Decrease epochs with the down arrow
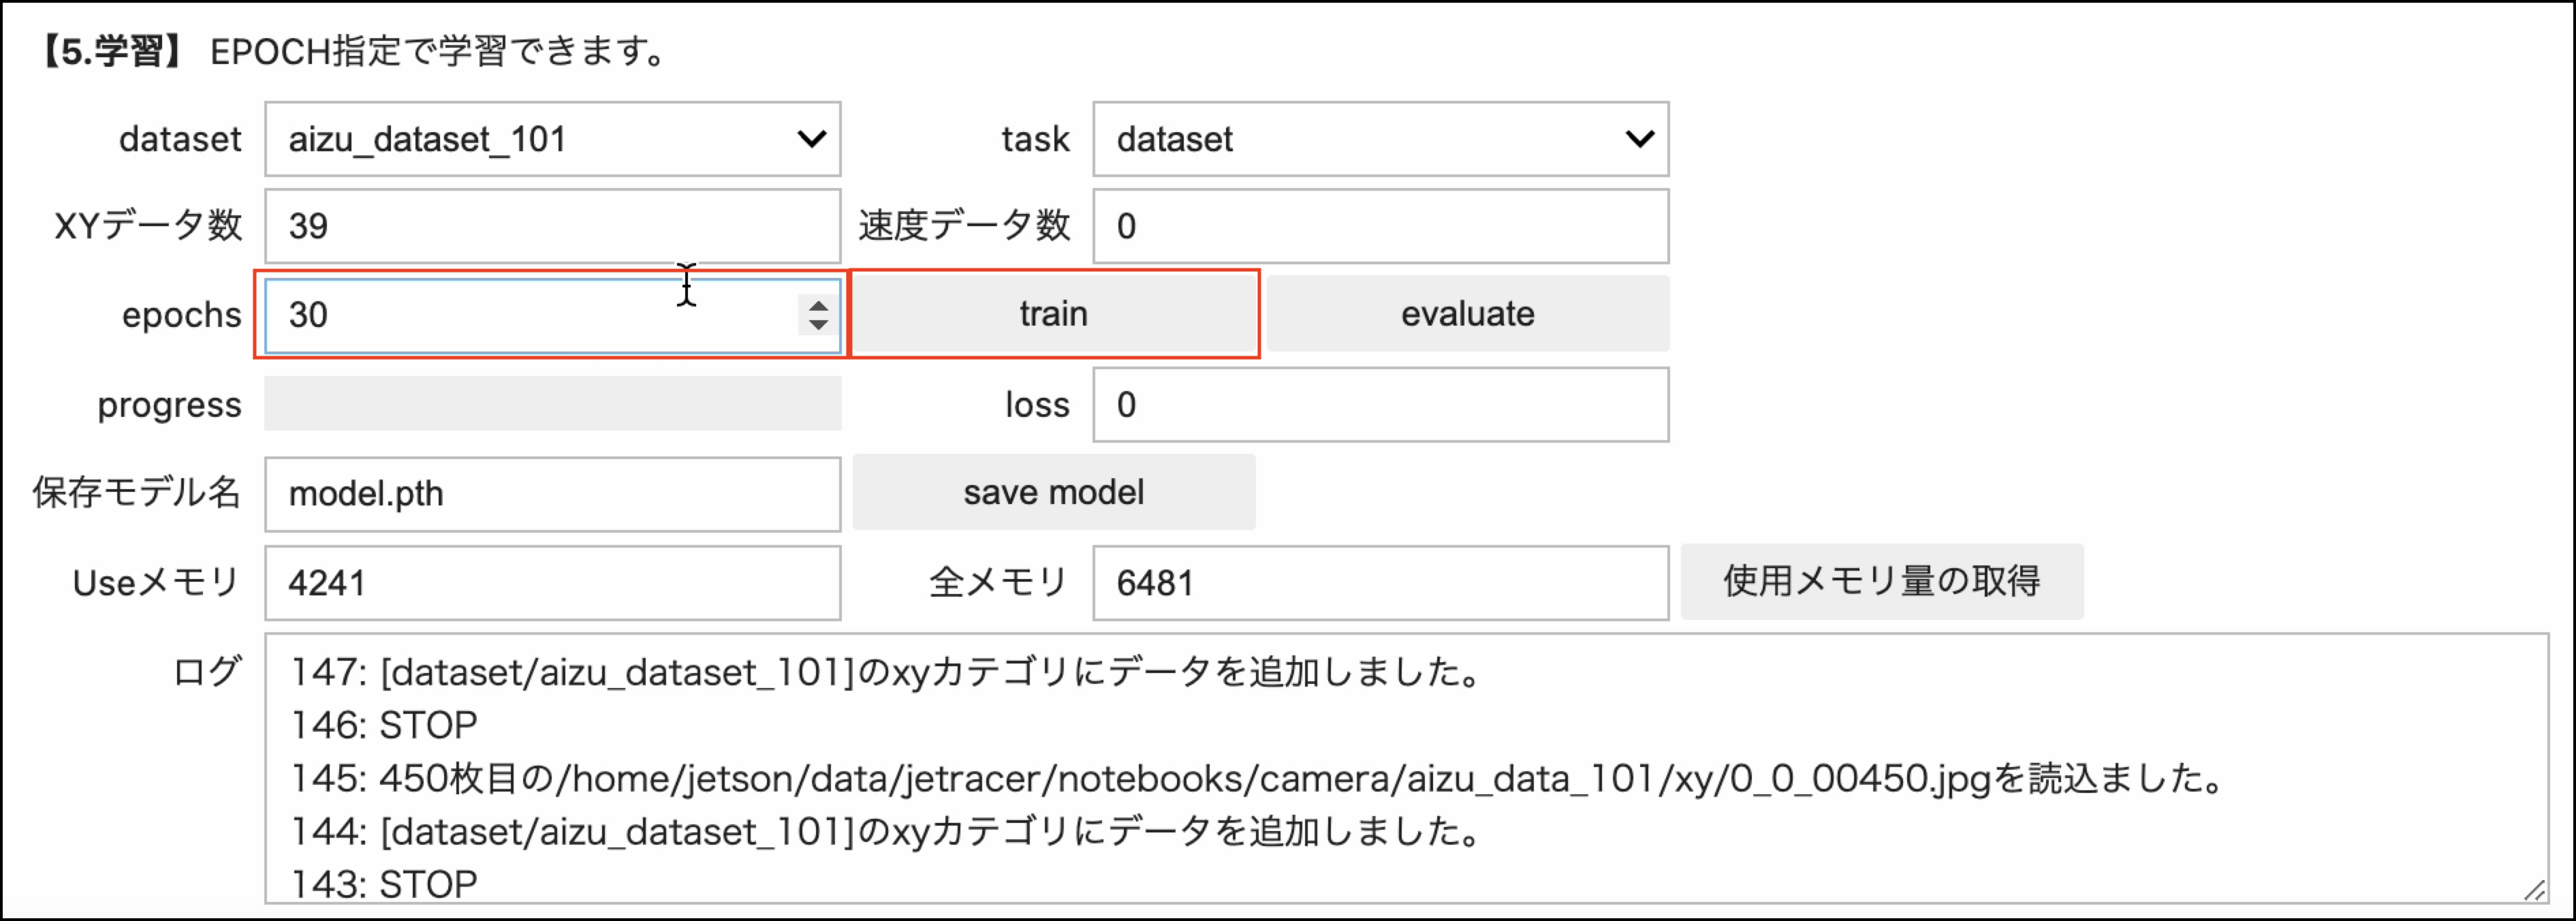The height and width of the screenshot is (921, 2576). click(x=818, y=325)
